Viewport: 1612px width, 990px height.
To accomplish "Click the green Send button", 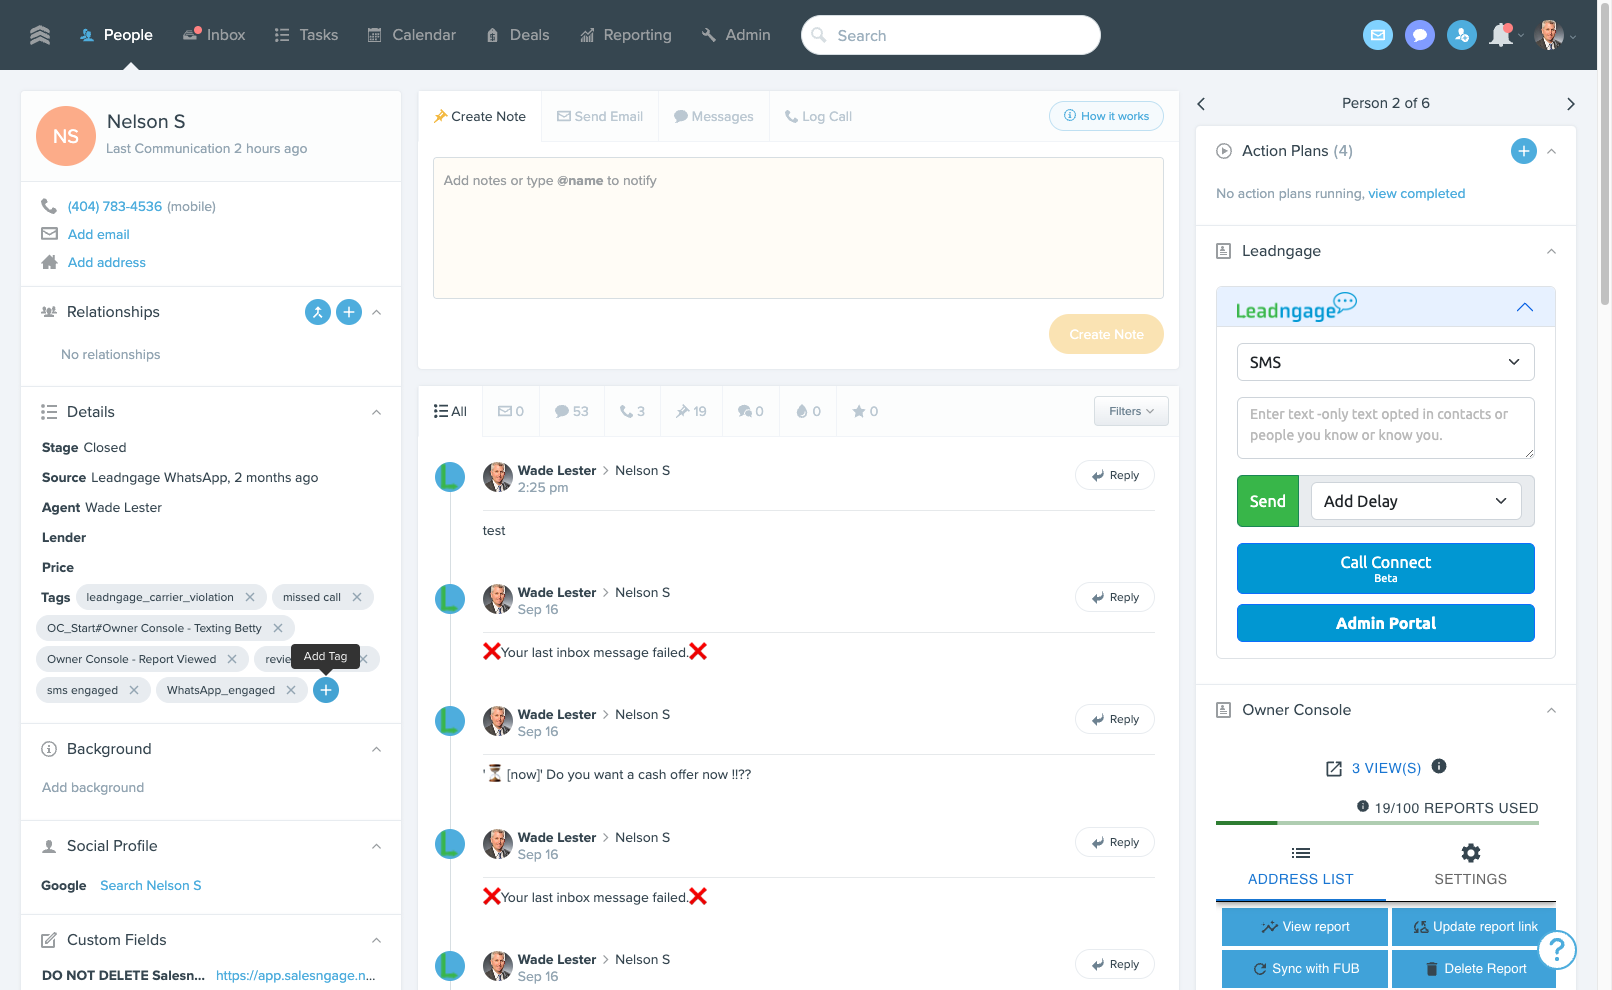I will point(1268,501).
